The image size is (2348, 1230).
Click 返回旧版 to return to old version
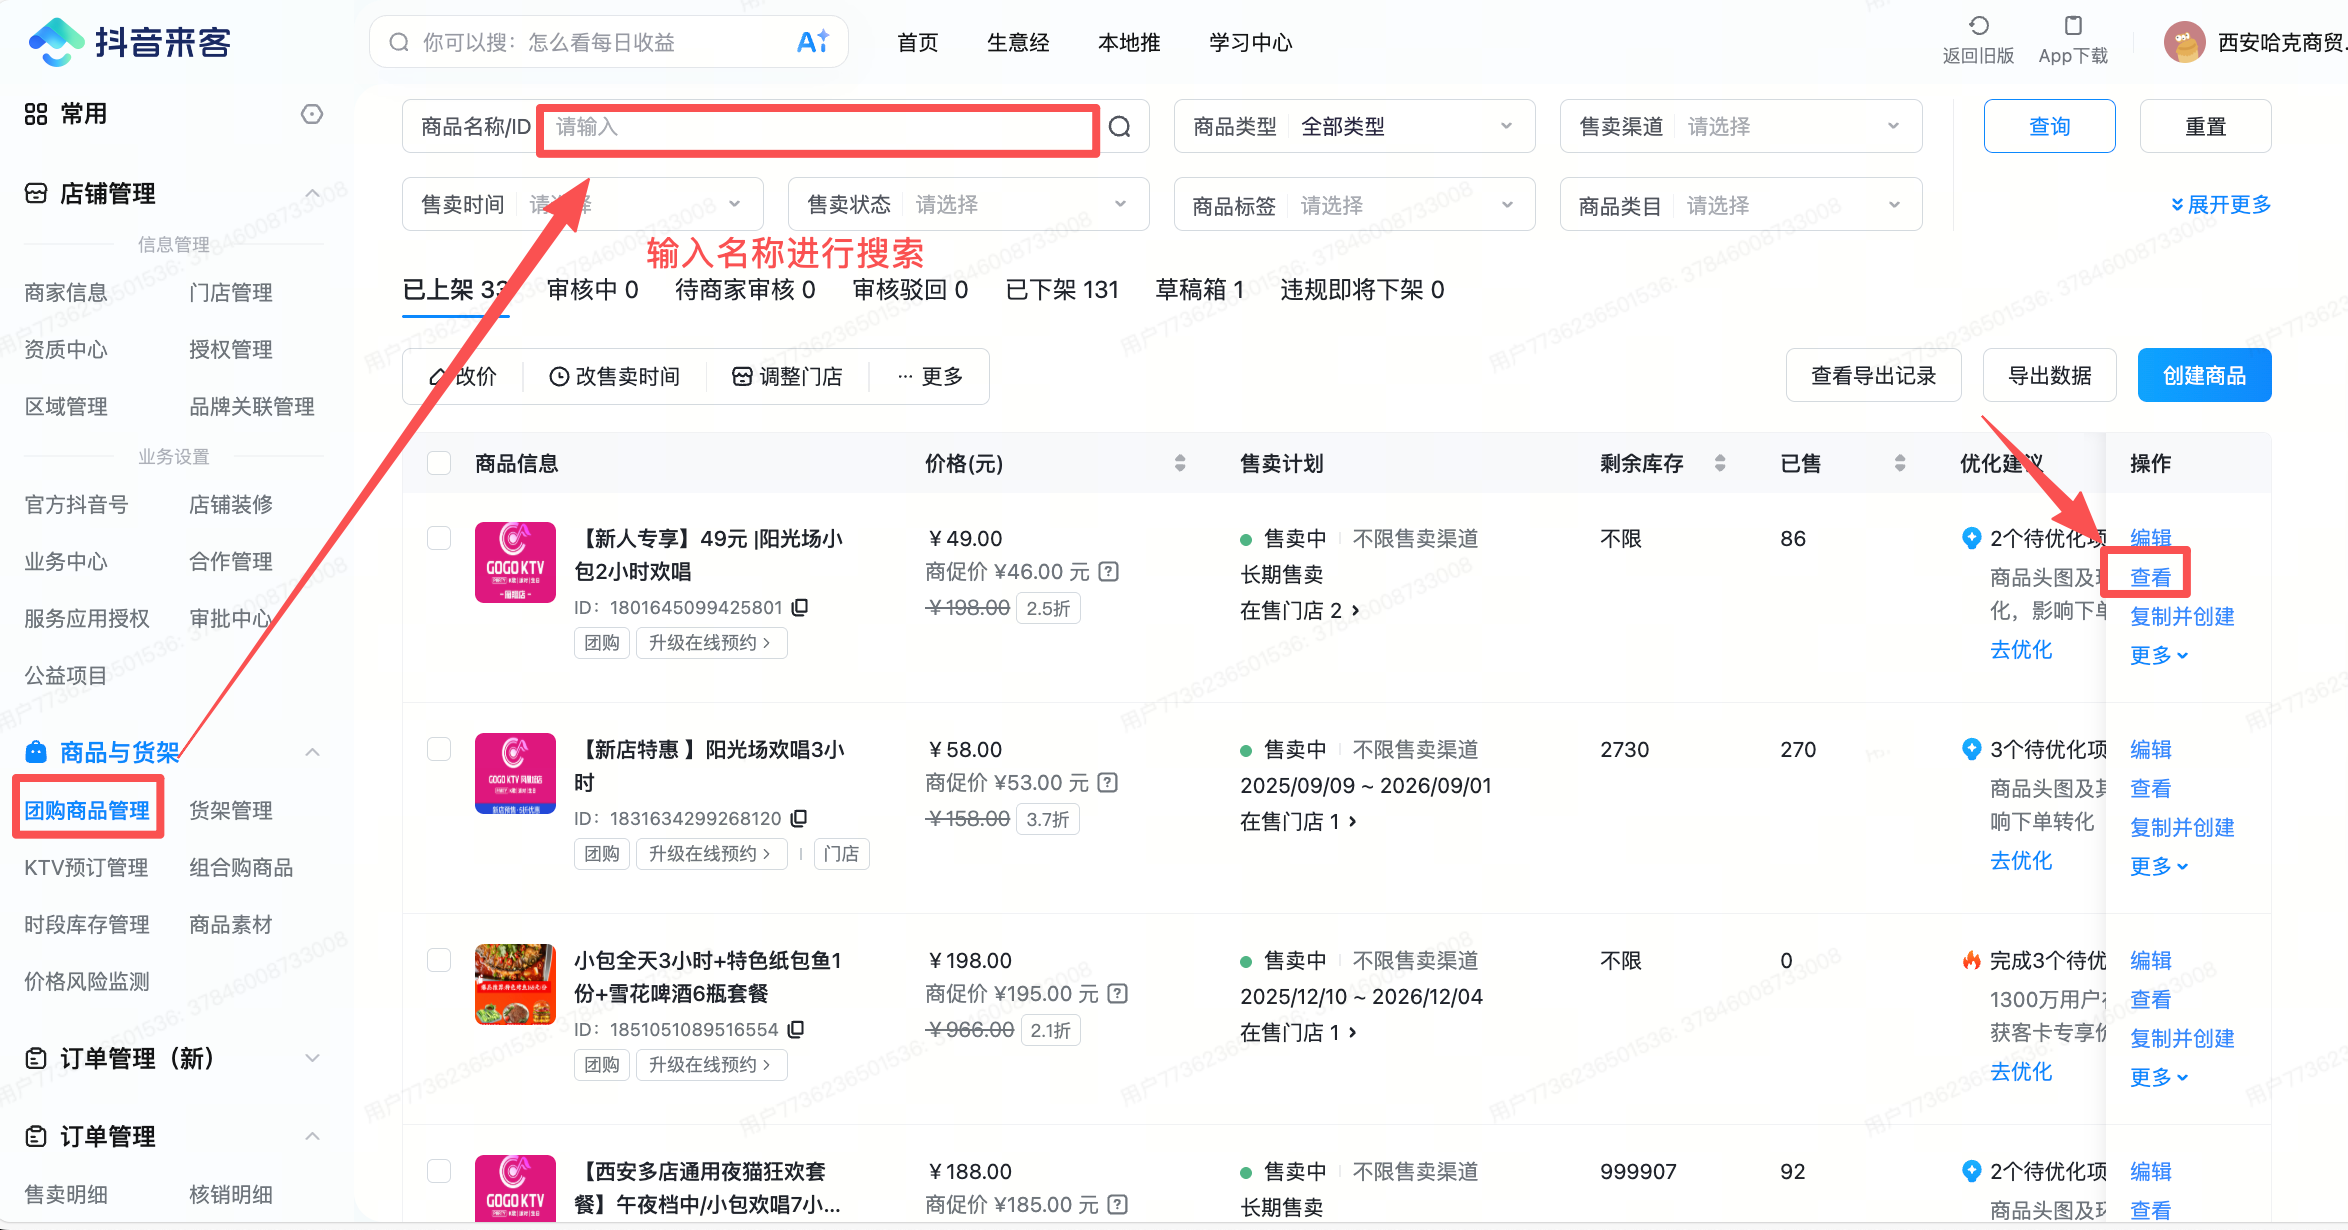(1977, 40)
